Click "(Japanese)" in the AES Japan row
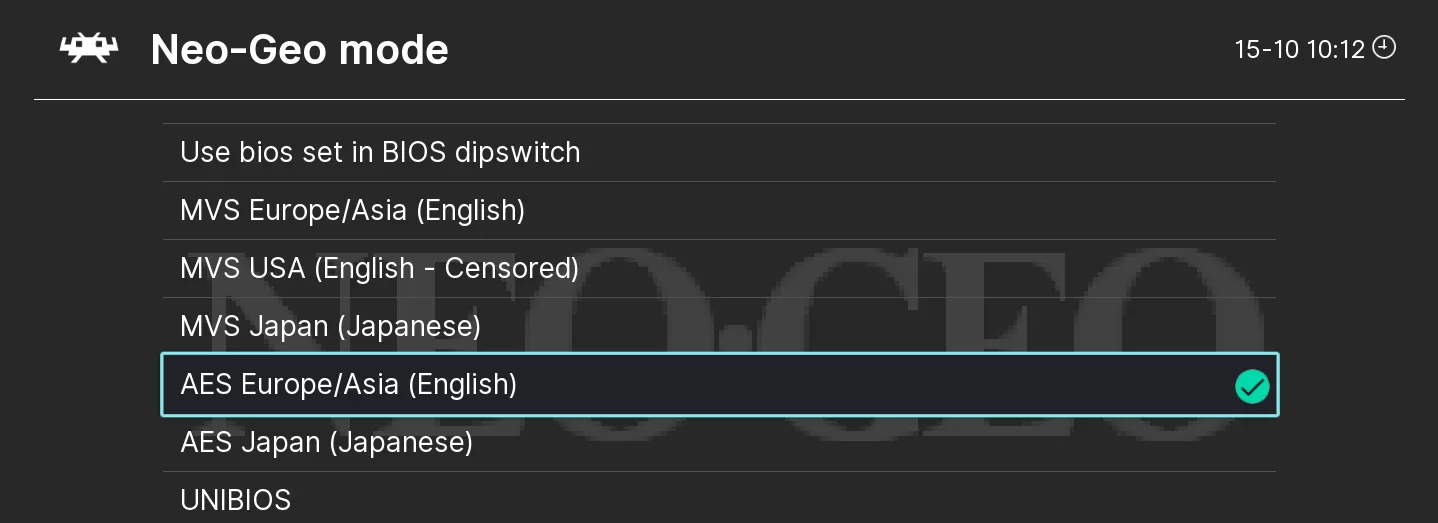Image resolution: width=1438 pixels, height=523 pixels. (400, 442)
